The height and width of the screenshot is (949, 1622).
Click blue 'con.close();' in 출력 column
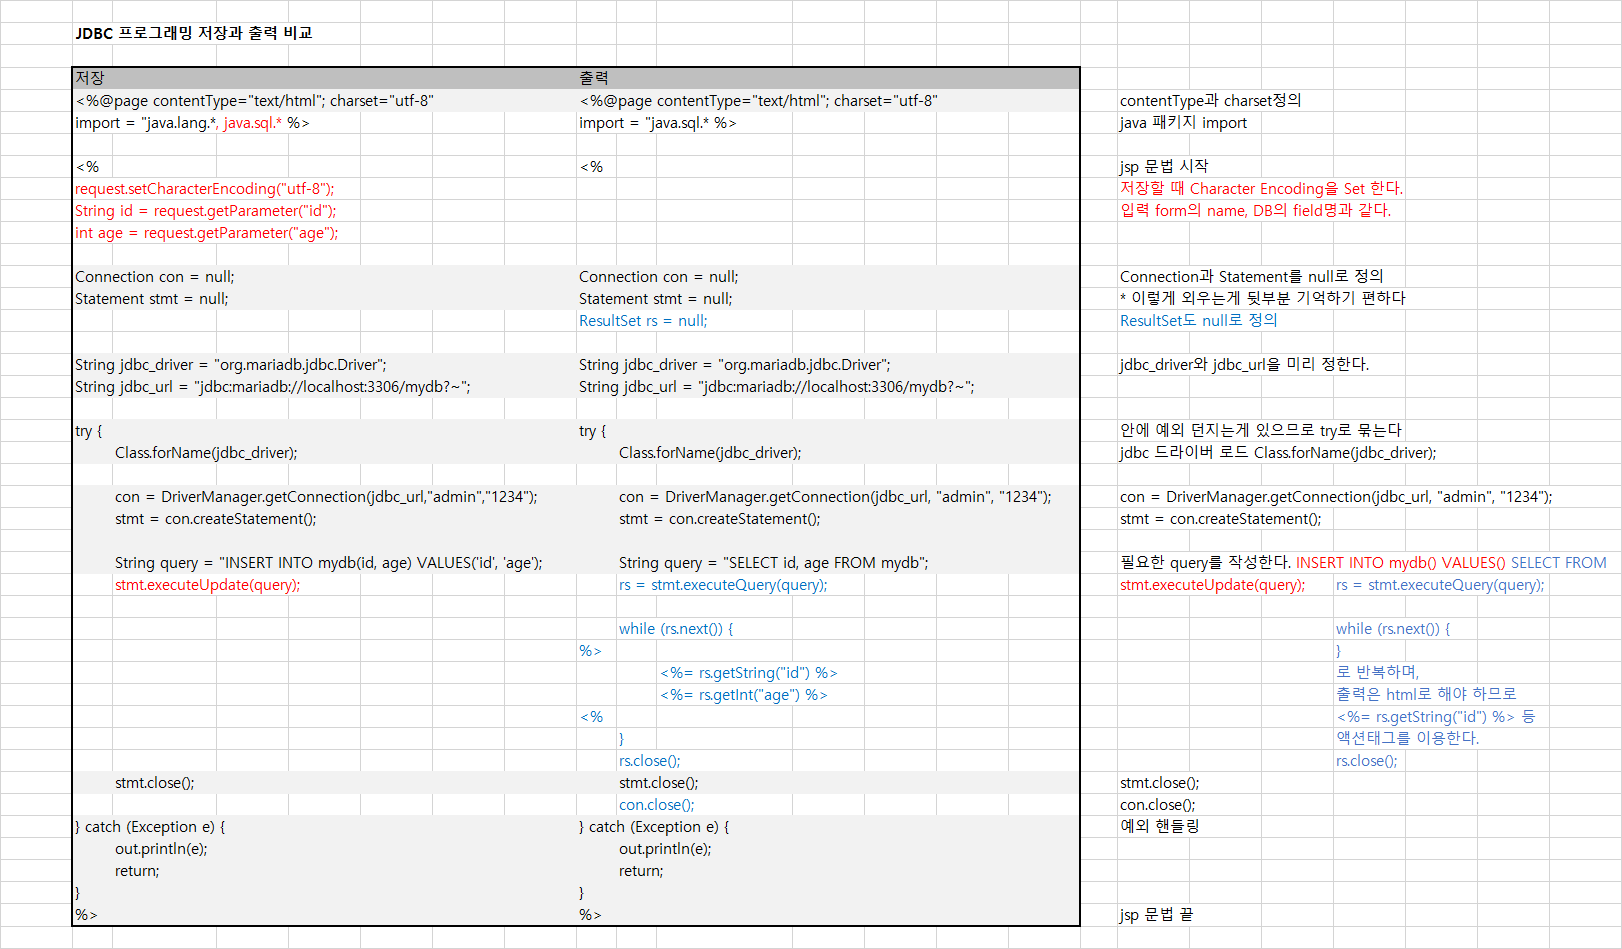657,804
